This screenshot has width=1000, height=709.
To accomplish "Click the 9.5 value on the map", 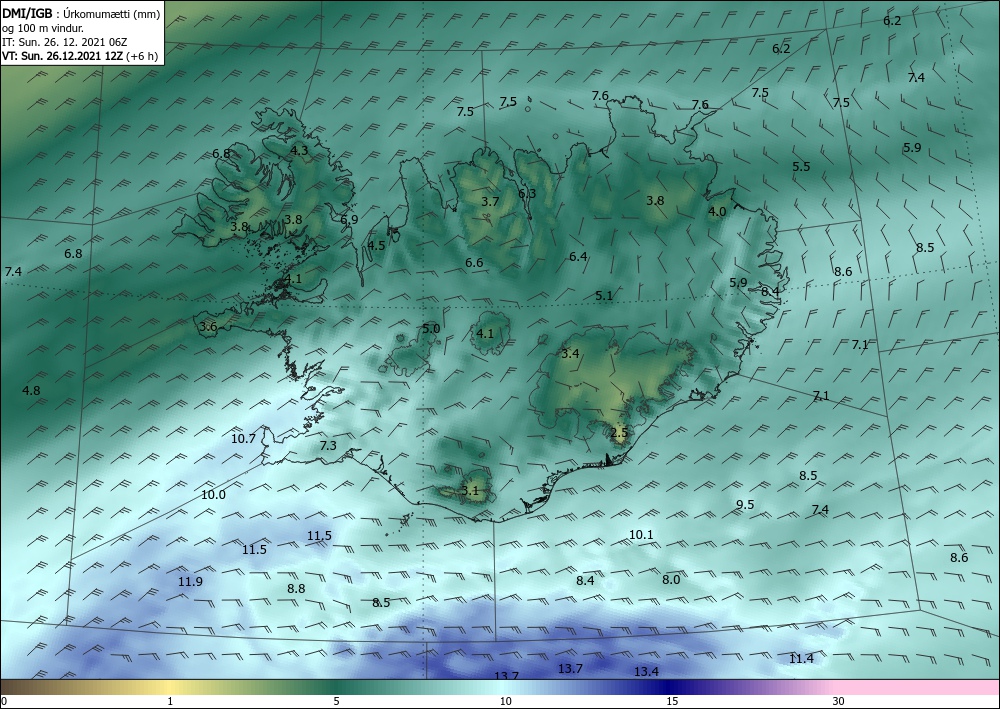I will click(745, 504).
